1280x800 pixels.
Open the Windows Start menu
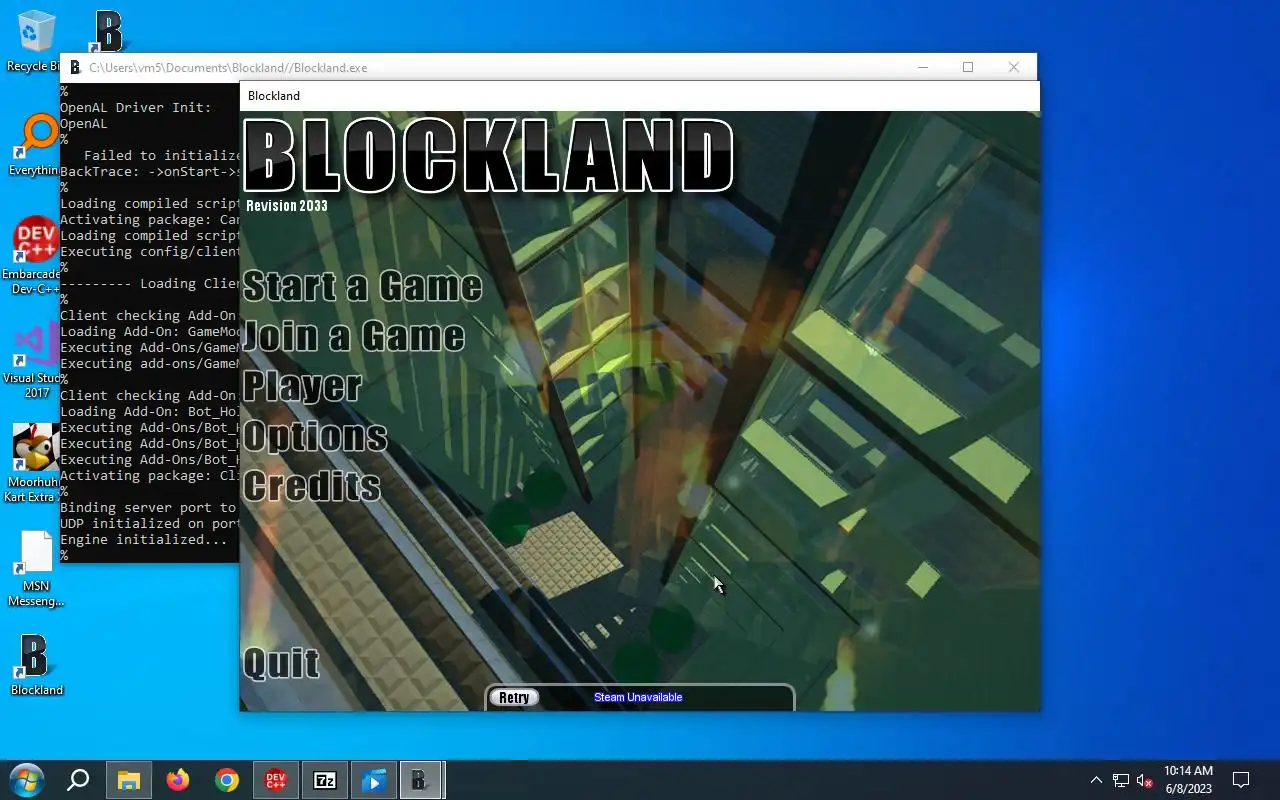pos(26,780)
